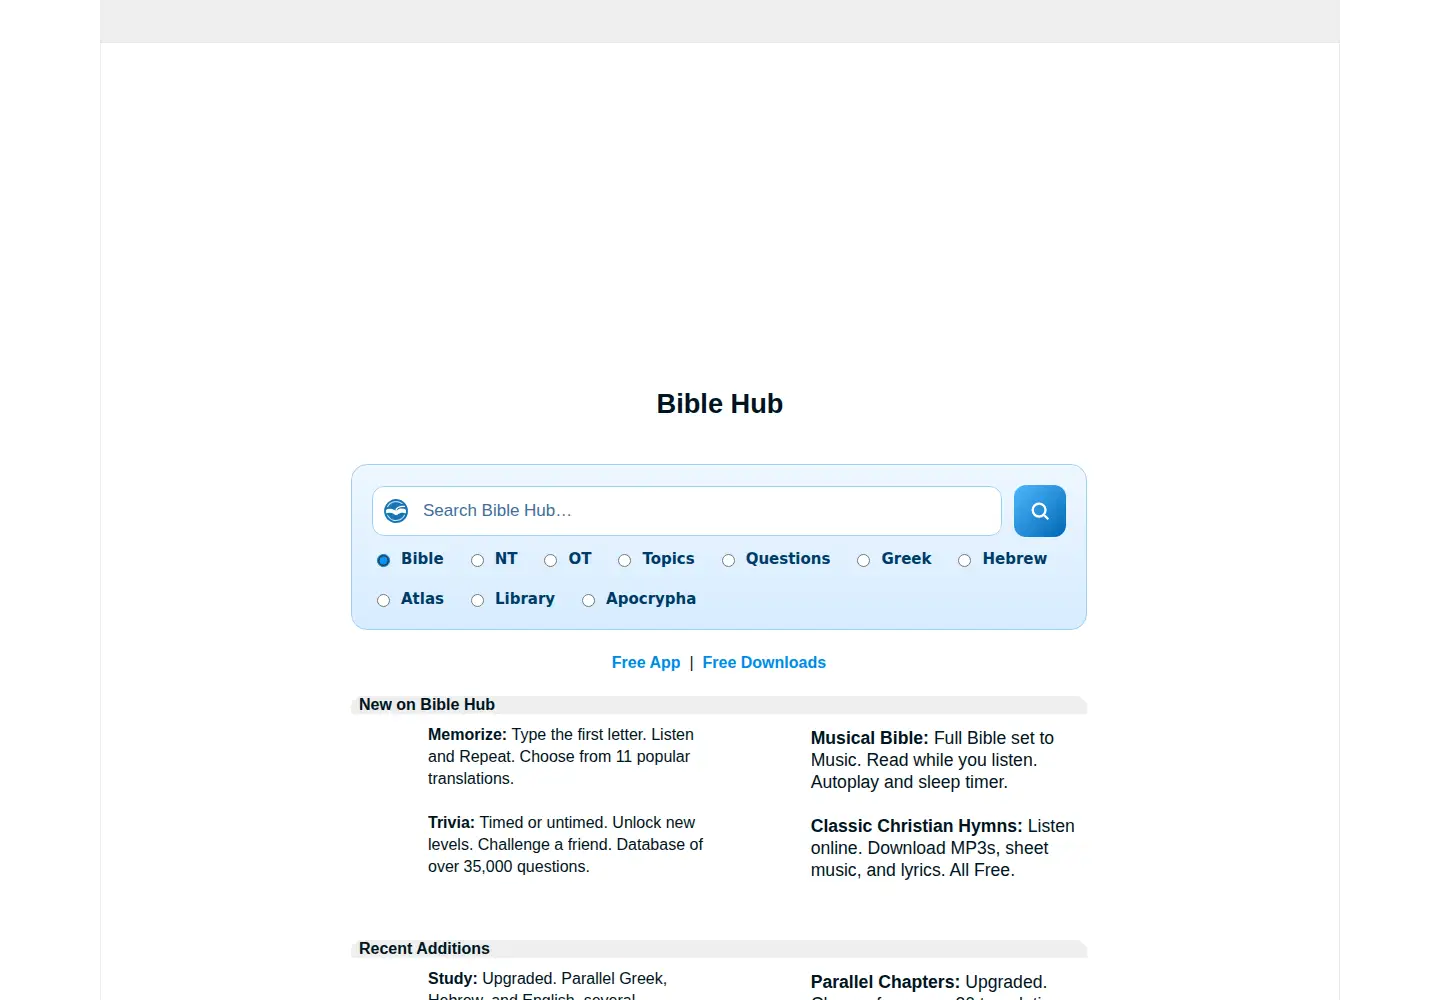Click the Study upgraded entry
Screen dimensions: 1440x1000
click(x=548, y=985)
